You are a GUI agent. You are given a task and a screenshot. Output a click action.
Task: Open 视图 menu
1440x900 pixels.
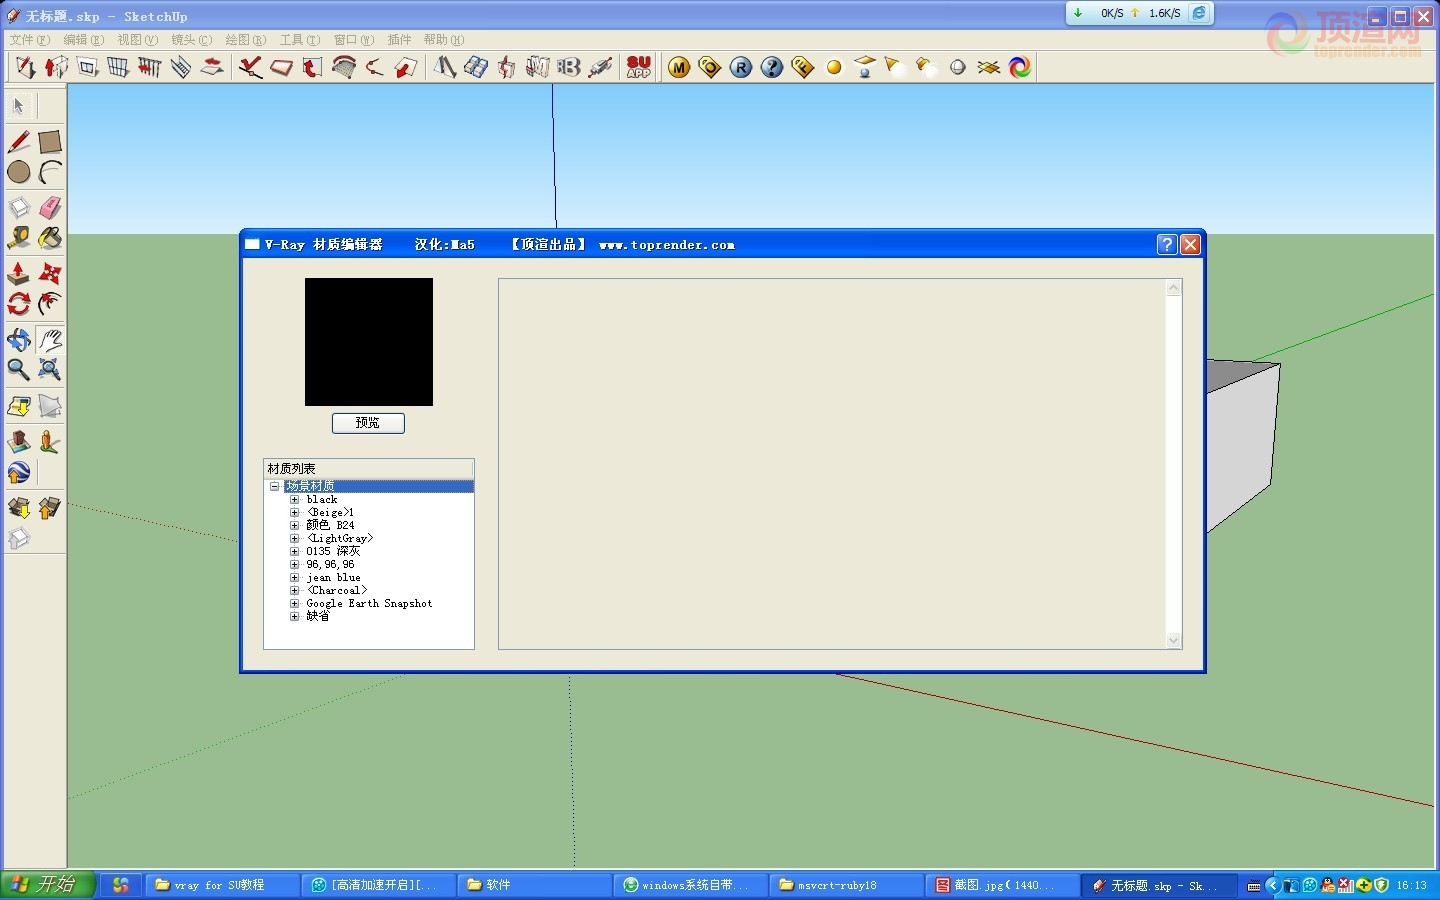(137, 40)
